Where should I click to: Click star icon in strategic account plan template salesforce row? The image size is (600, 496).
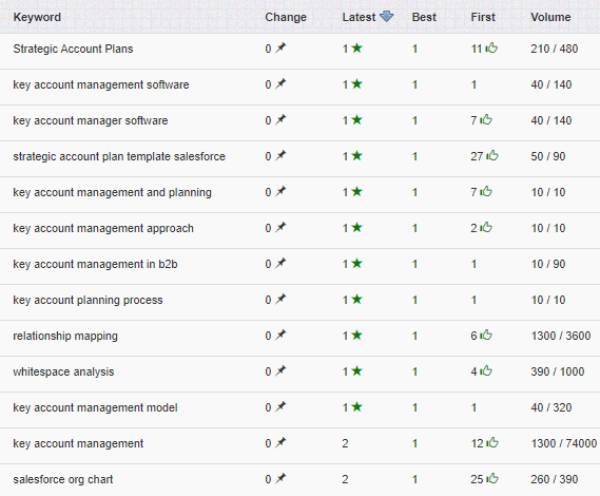pyautogui.click(x=357, y=156)
